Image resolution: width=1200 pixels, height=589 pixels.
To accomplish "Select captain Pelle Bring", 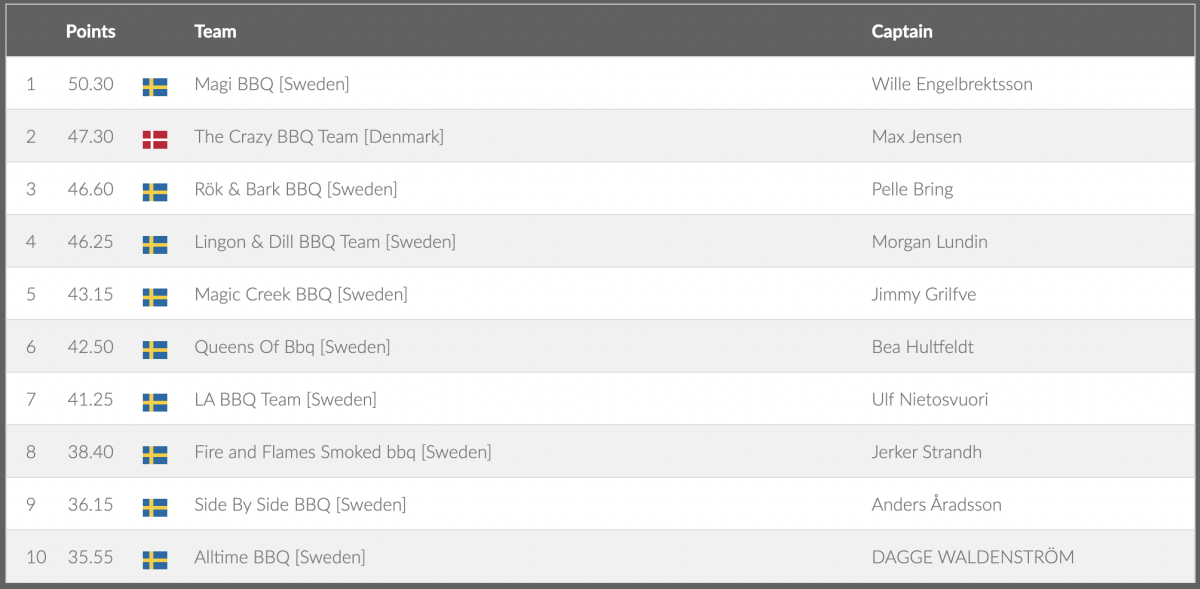I will [912, 189].
